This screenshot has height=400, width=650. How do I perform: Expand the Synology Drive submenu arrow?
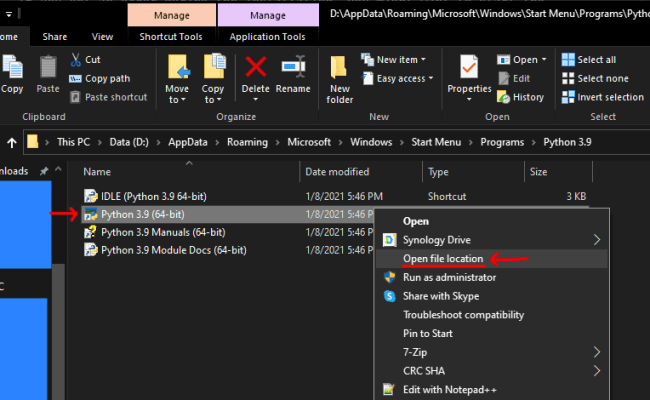(597, 240)
